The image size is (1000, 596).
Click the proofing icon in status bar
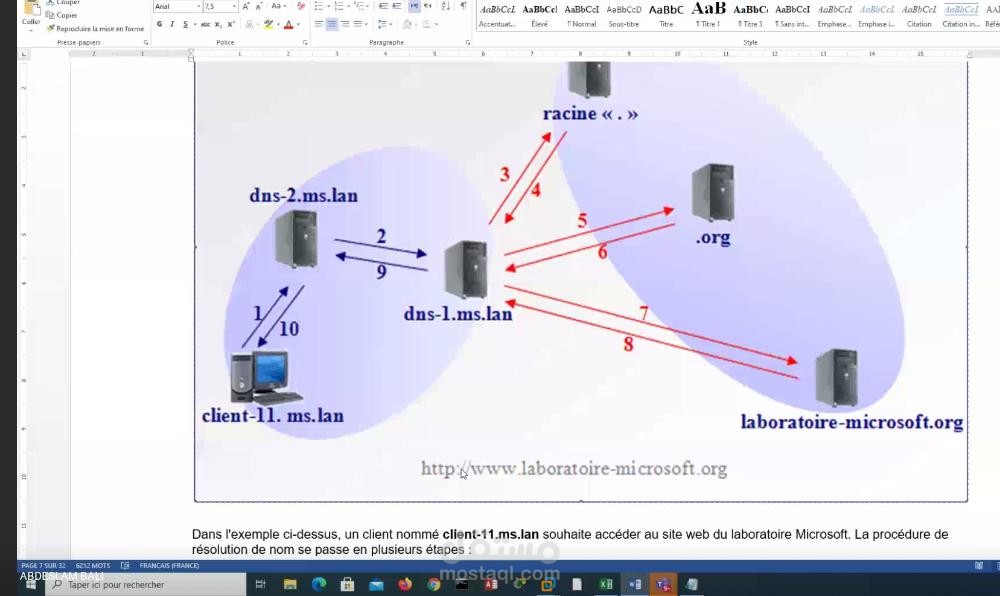coord(125,565)
